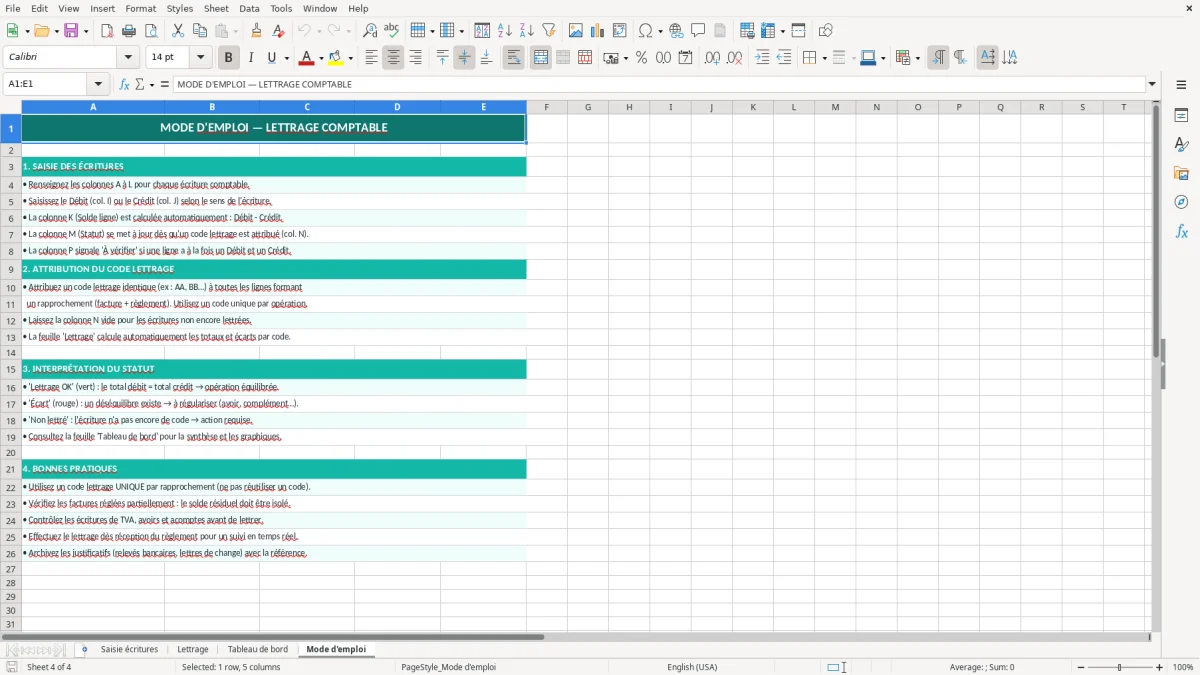This screenshot has height=675, width=1200.
Task: Click the Add Decimal Place icon
Action: [x=712, y=58]
